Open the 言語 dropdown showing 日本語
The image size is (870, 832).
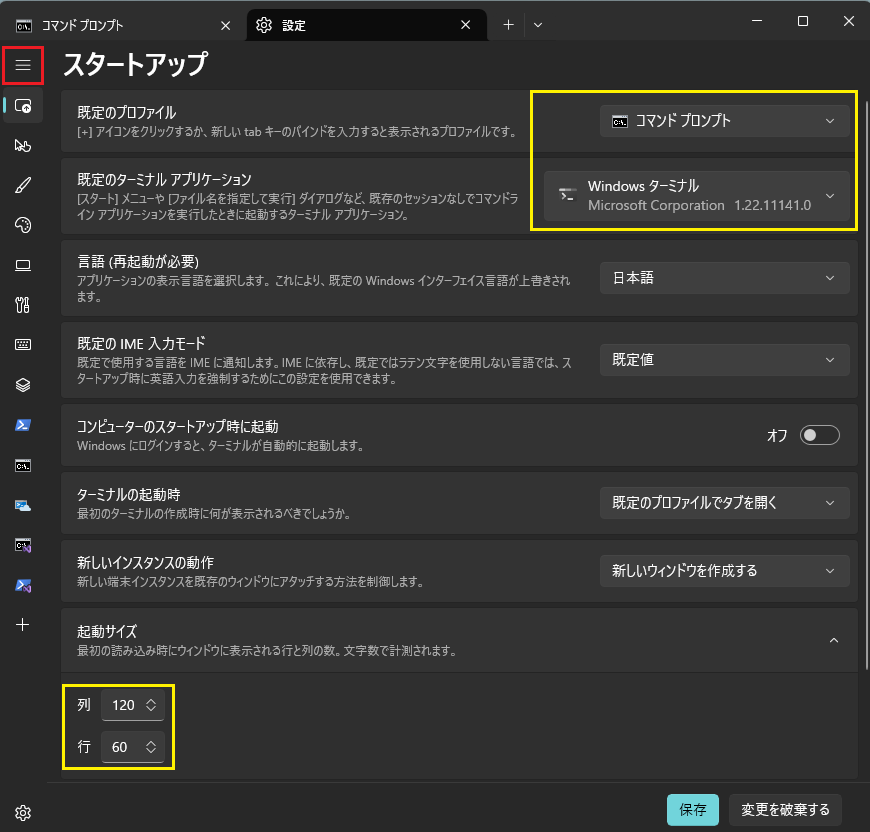(725, 278)
